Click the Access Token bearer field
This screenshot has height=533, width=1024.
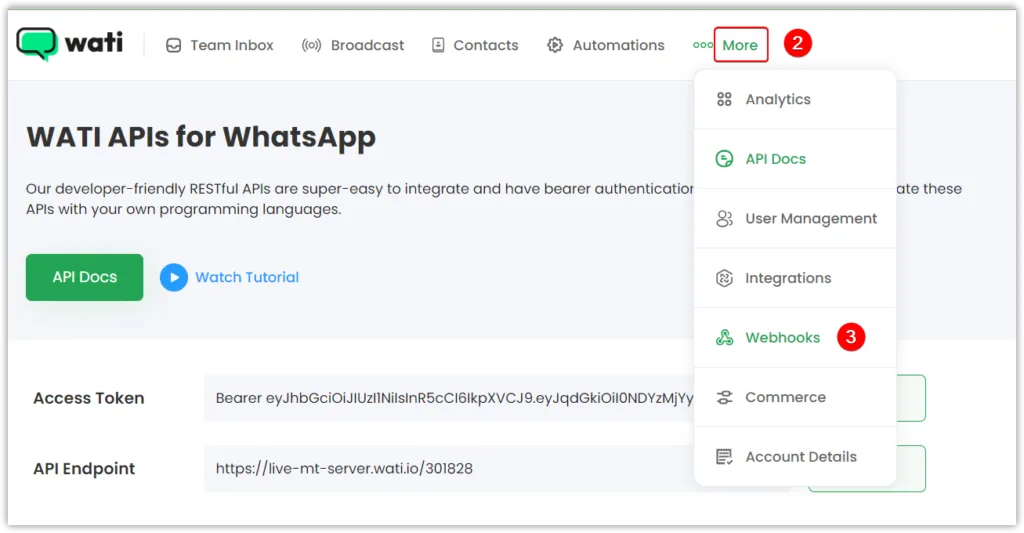[449, 398]
